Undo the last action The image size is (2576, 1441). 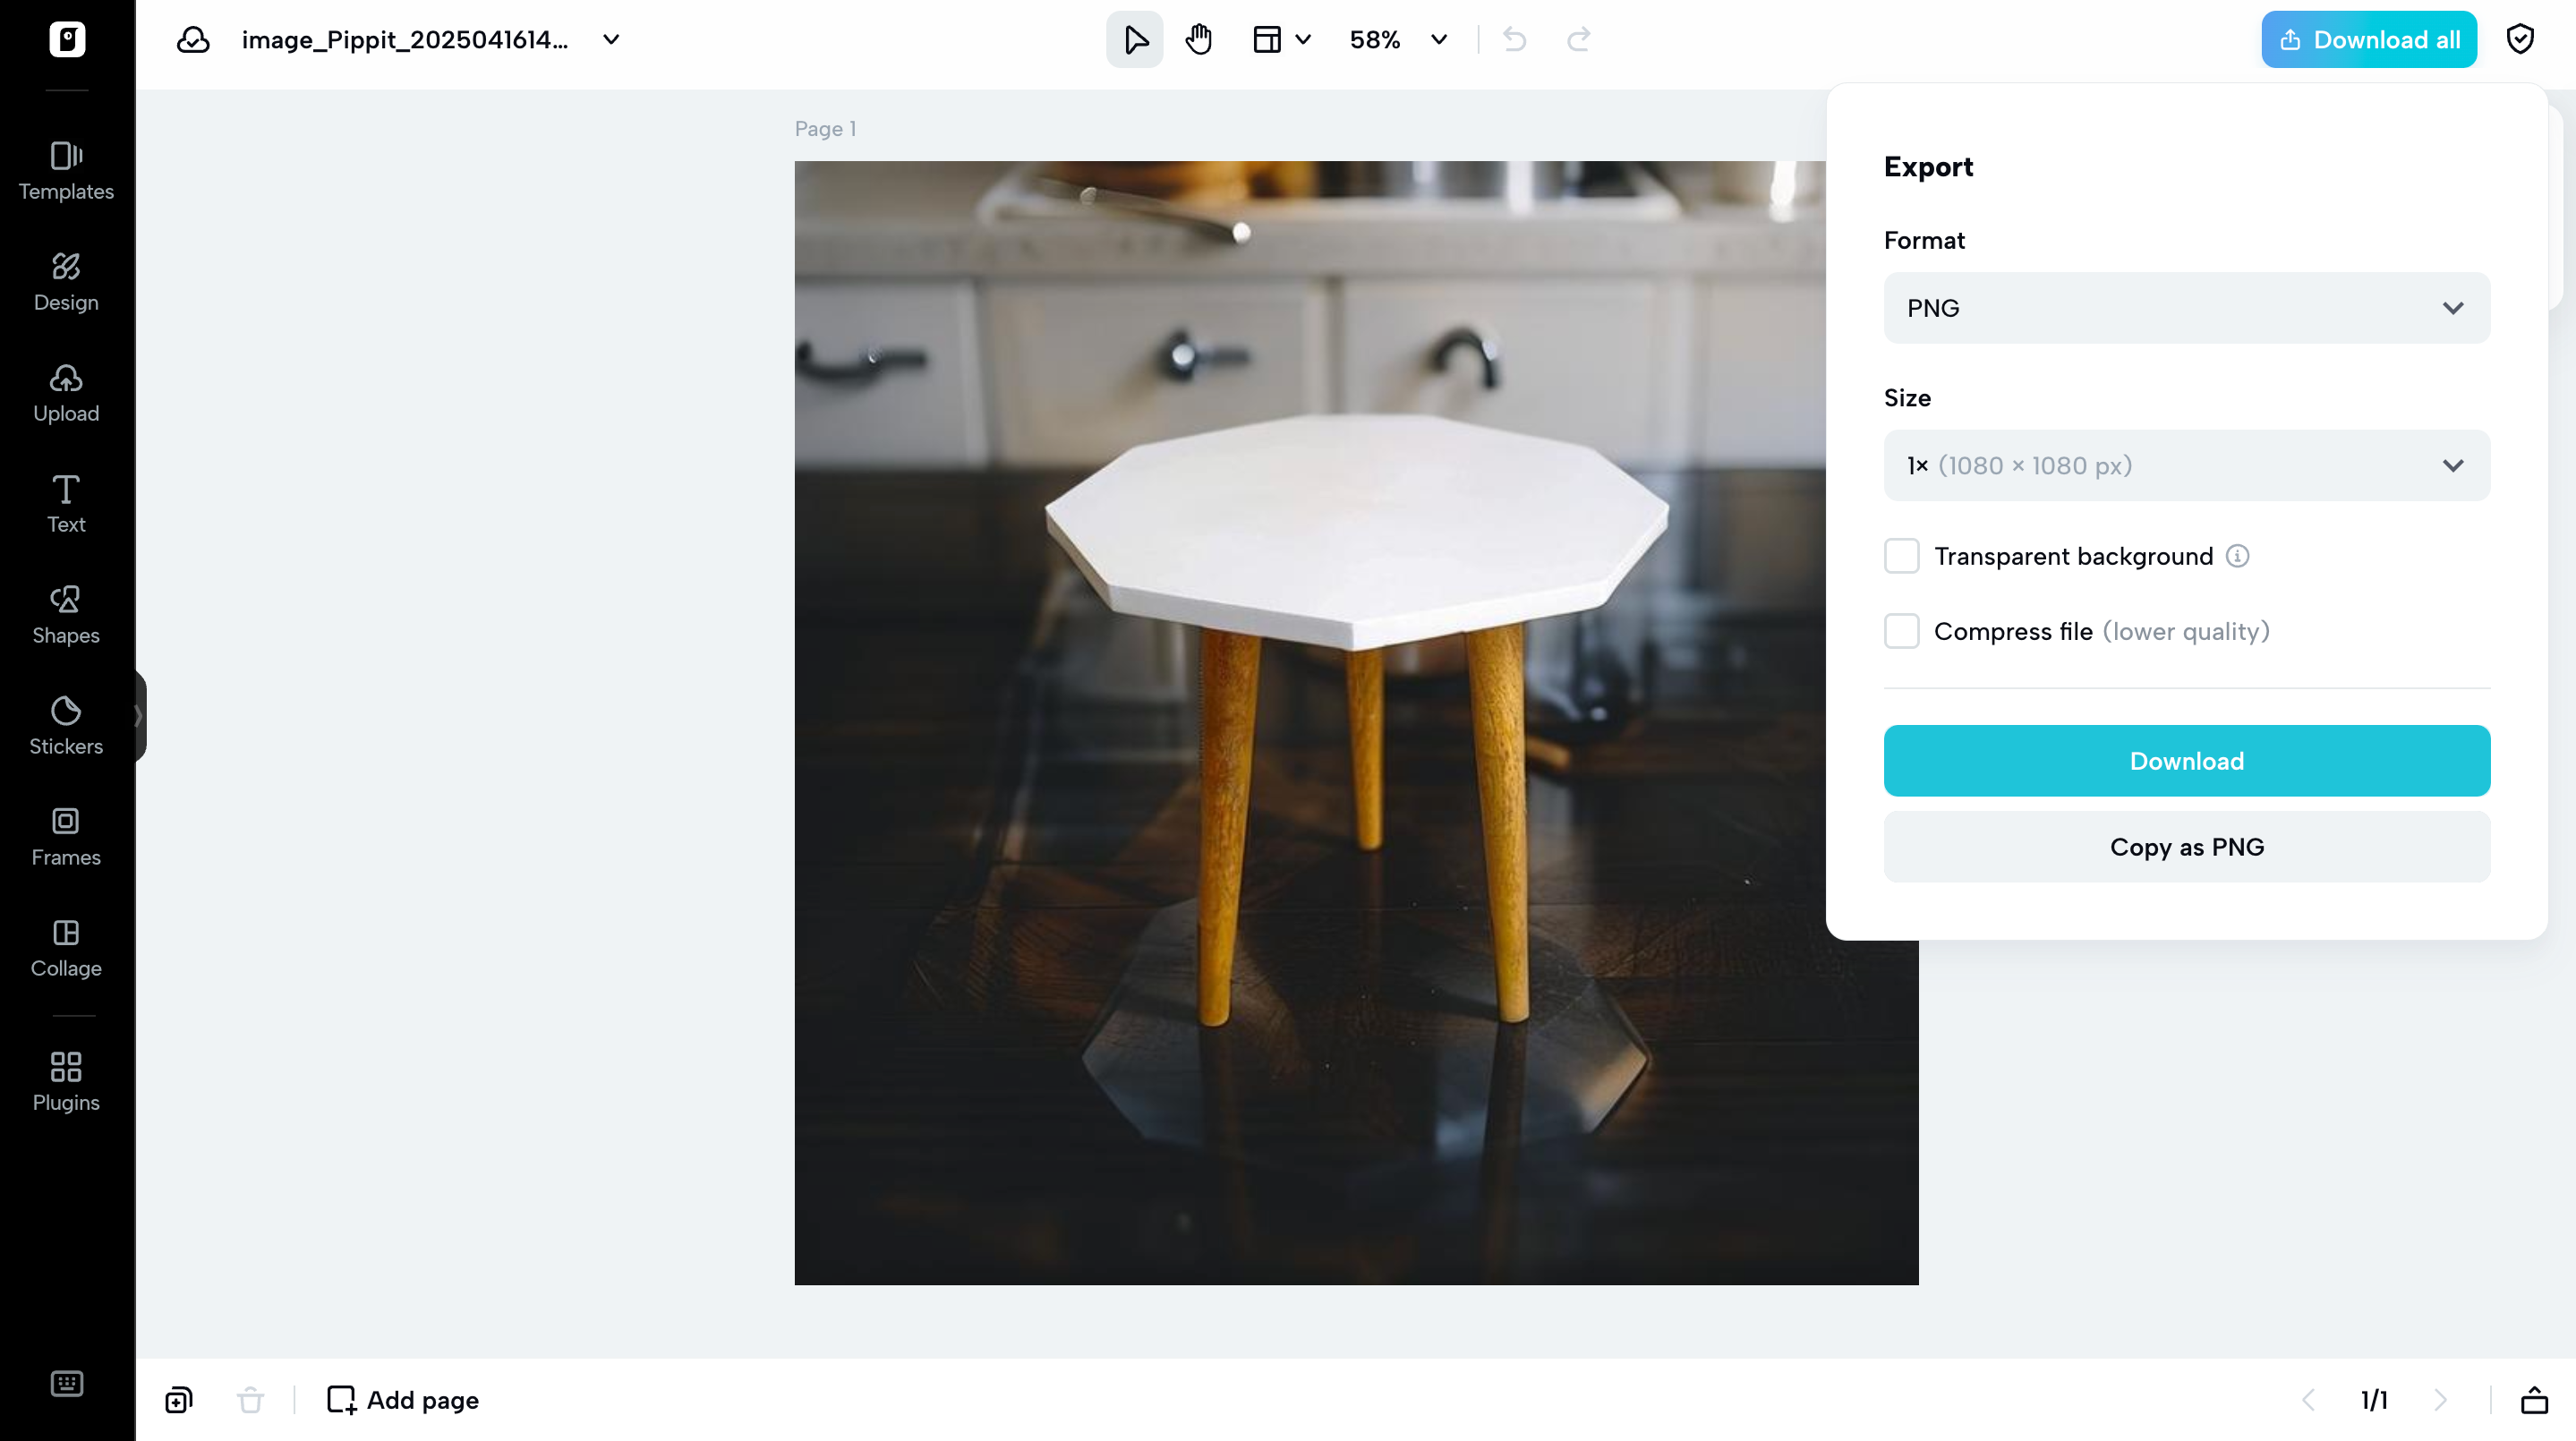1513,39
